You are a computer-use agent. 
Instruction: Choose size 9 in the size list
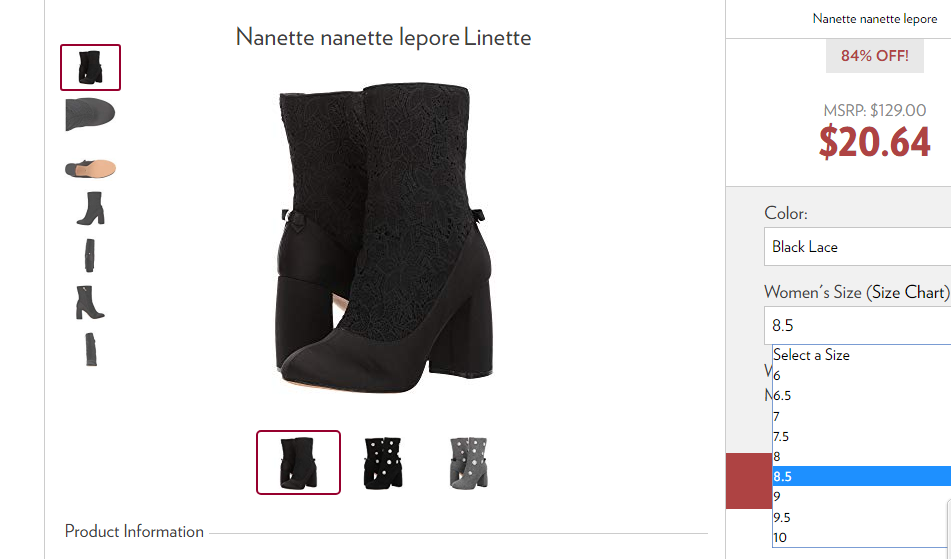click(862, 497)
